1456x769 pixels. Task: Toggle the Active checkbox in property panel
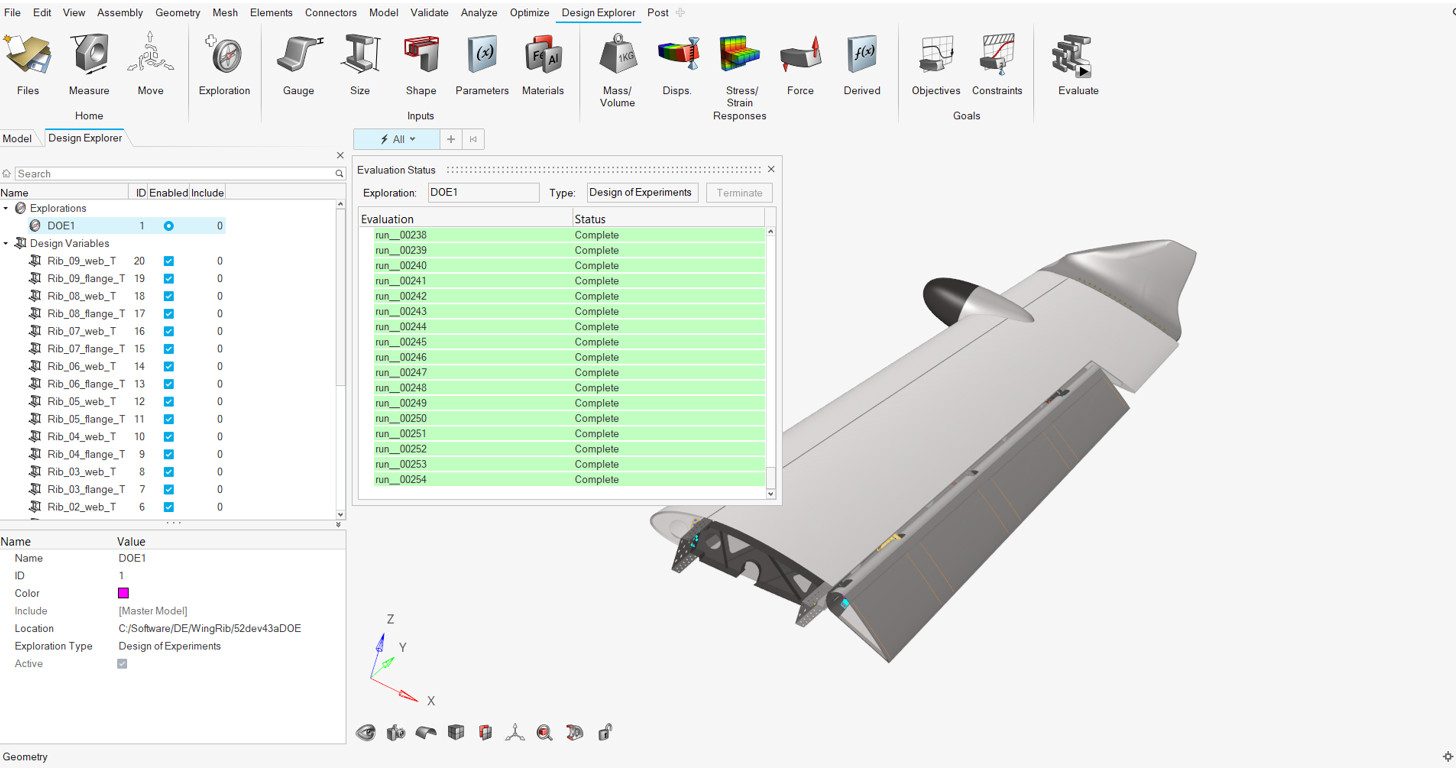[x=121, y=663]
